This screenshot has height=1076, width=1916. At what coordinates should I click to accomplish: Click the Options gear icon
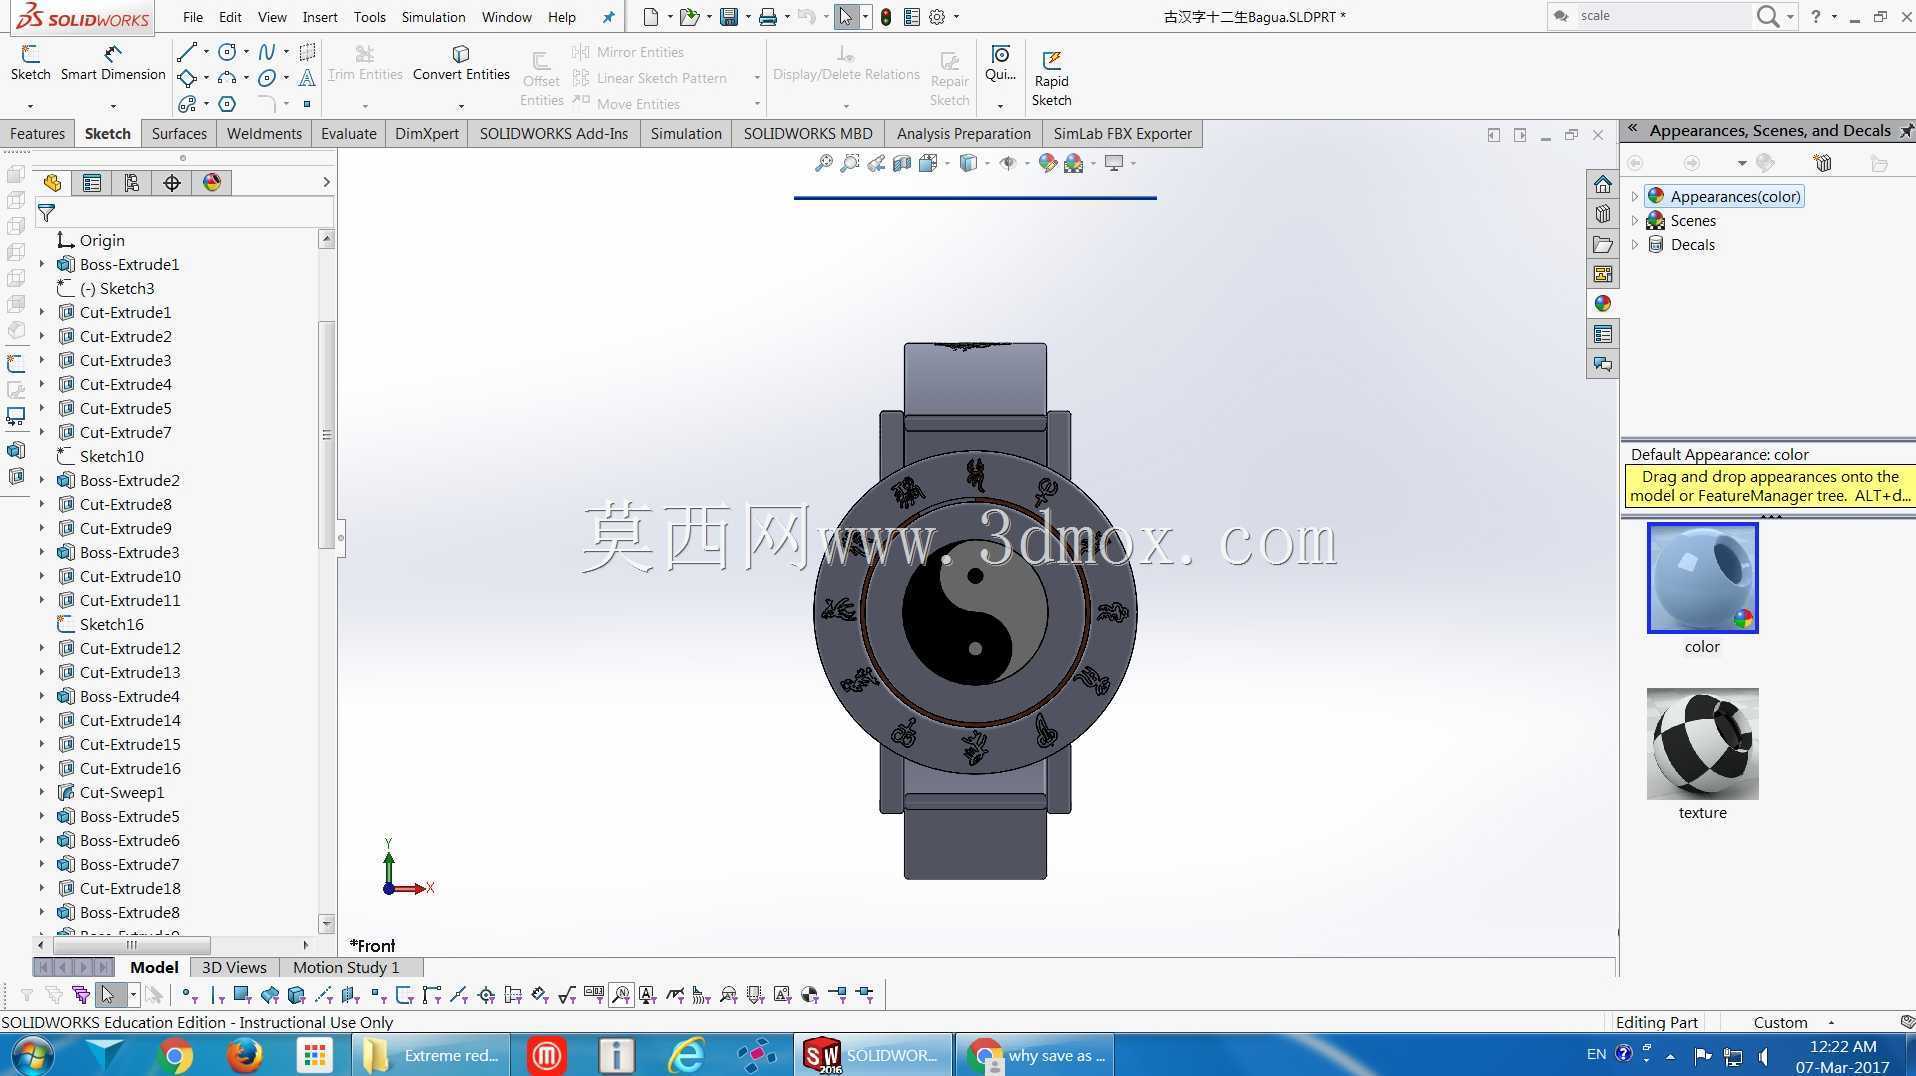(x=937, y=17)
